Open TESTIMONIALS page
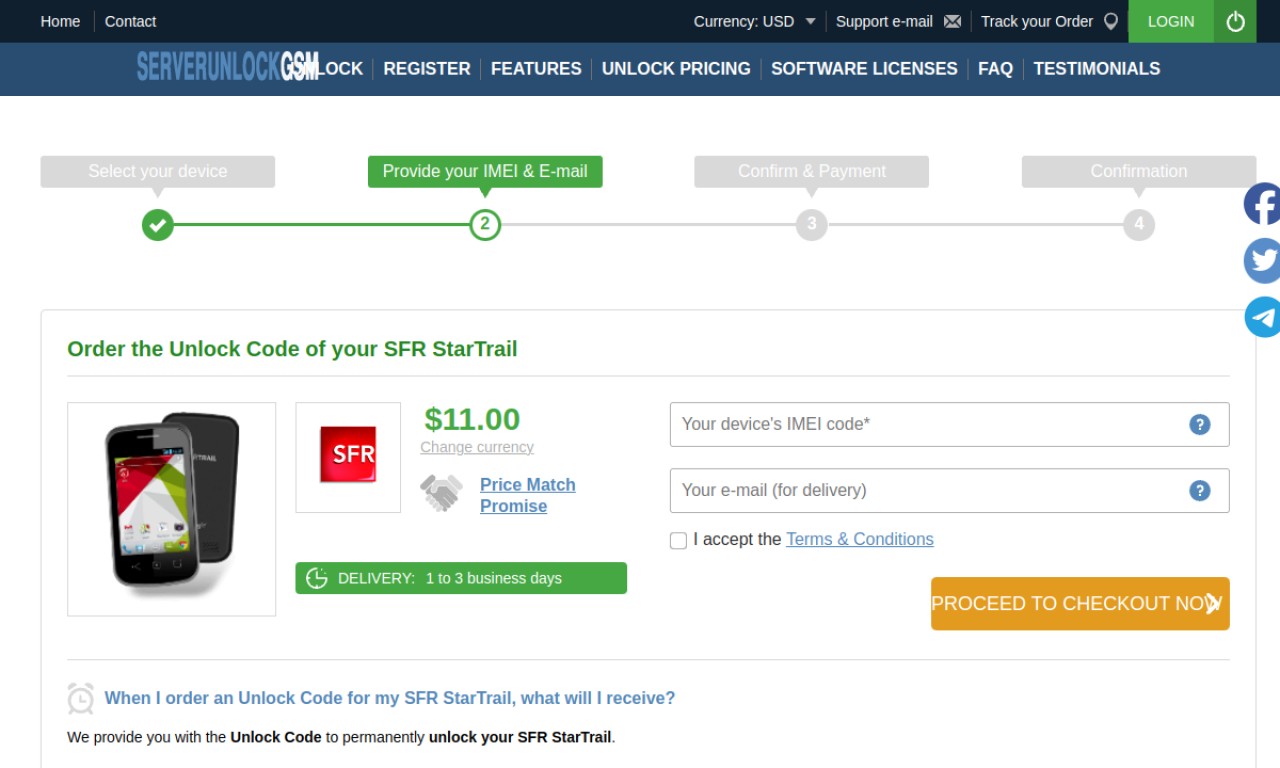Screen dimensions: 1280x768 [x=1097, y=68]
